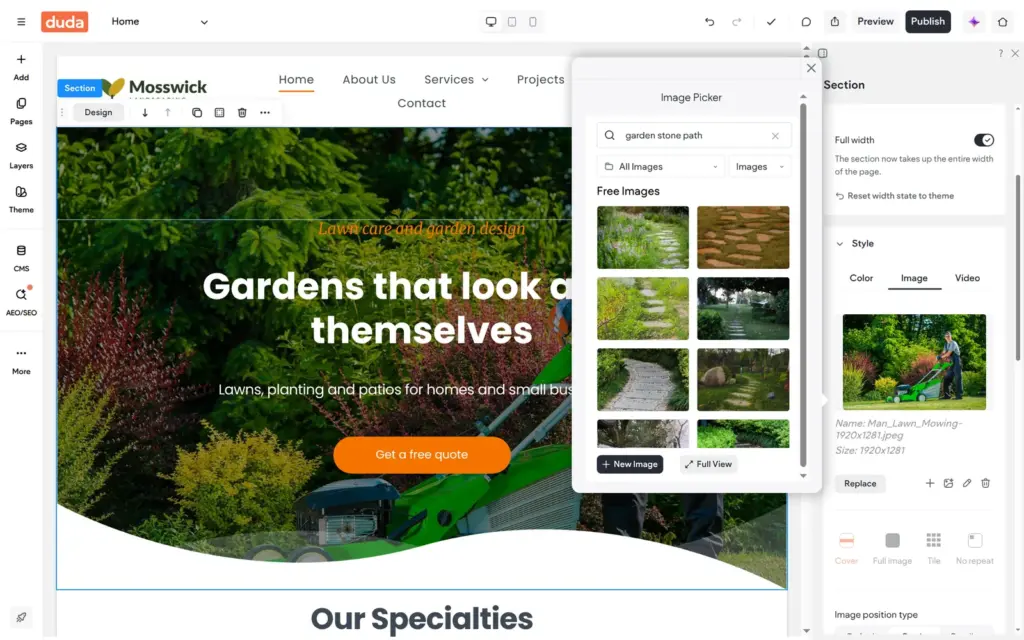Click in the image search field
The width and height of the screenshot is (1024, 640).
pos(694,136)
